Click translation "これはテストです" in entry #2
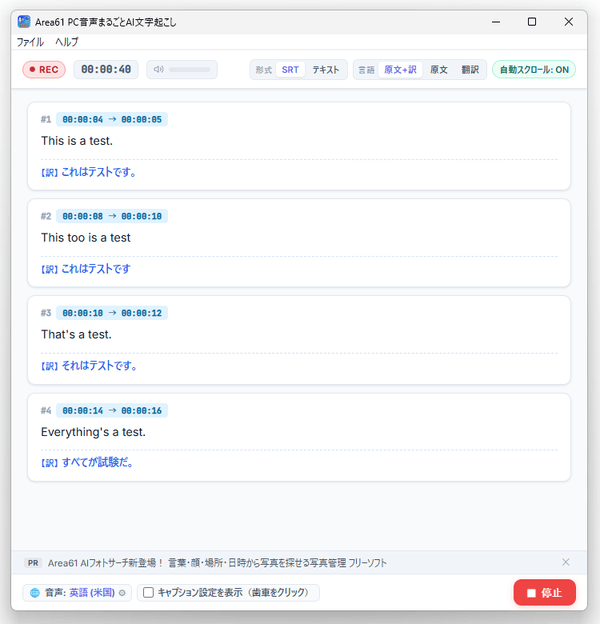Viewport: 600px width, 624px height. [x=96, y=269]
